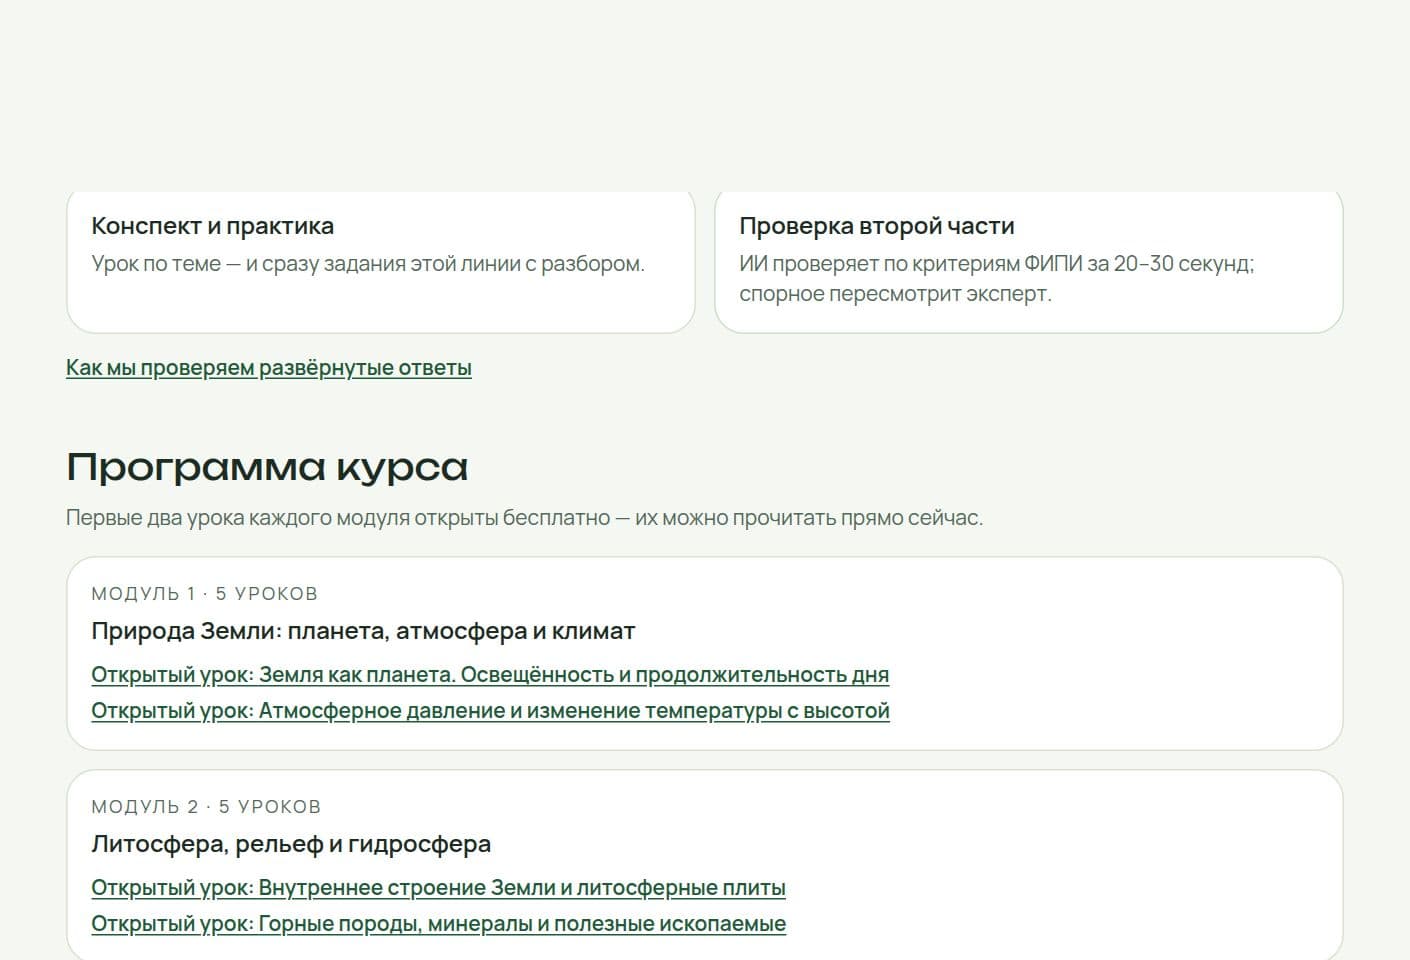Select the 'МОДУЛЬ 1 · 5 УРОКОВ' label
1410x960 pixels.
coord(204,594)
